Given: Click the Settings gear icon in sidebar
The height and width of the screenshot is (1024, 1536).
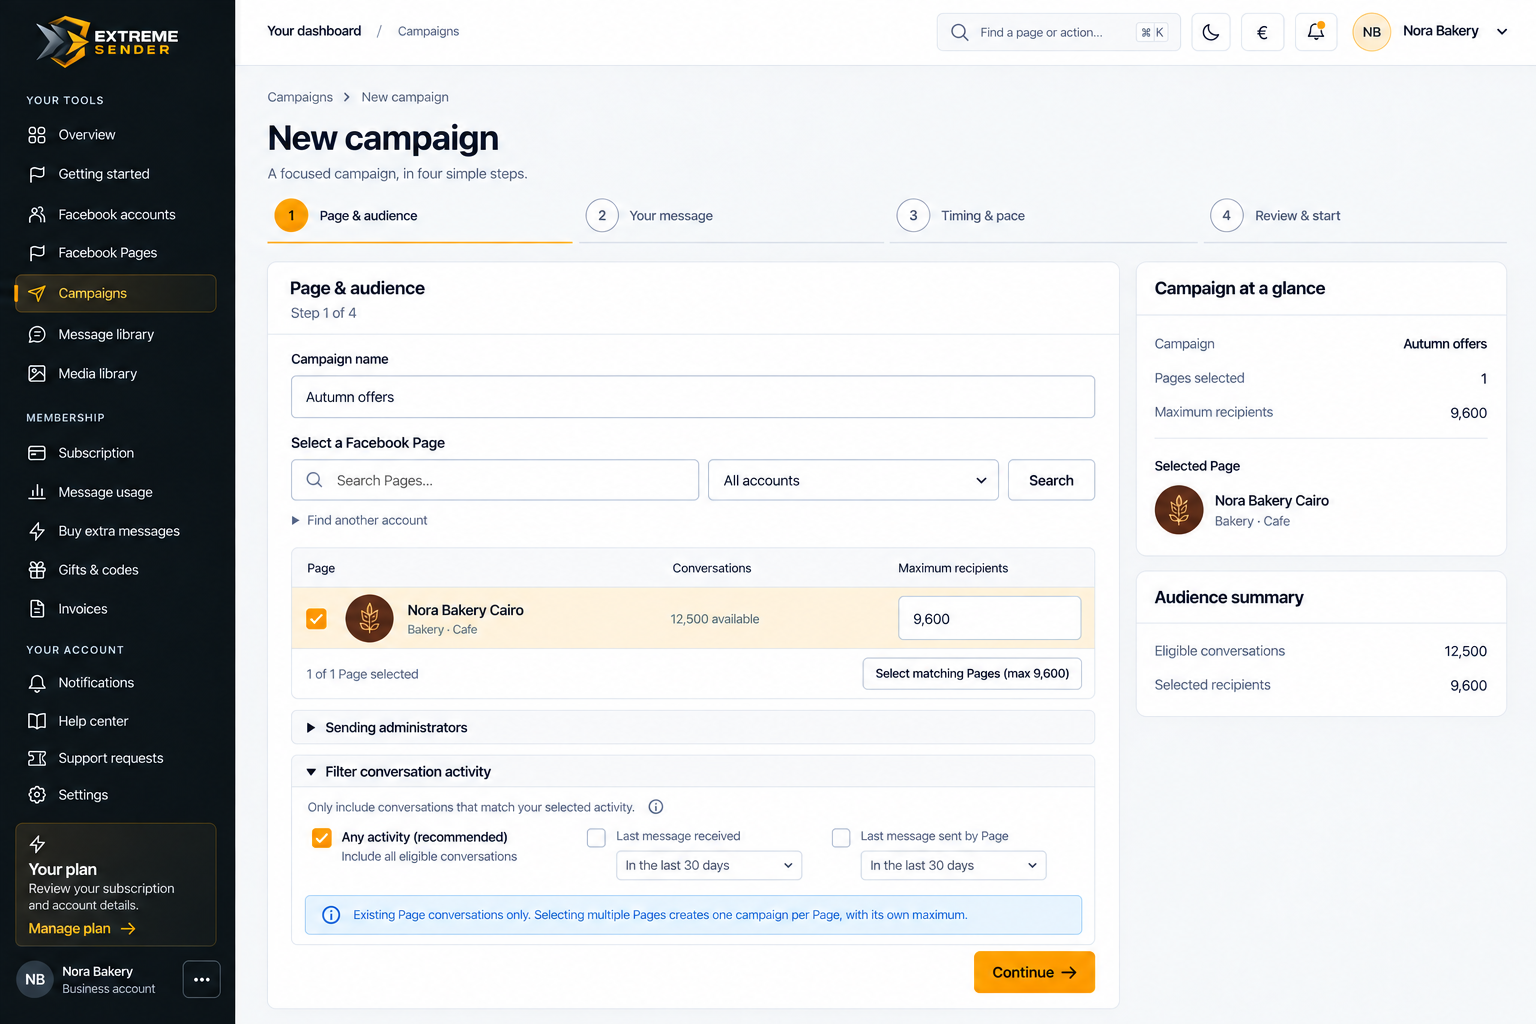Looking at the screenshot, I should (37, 795).
